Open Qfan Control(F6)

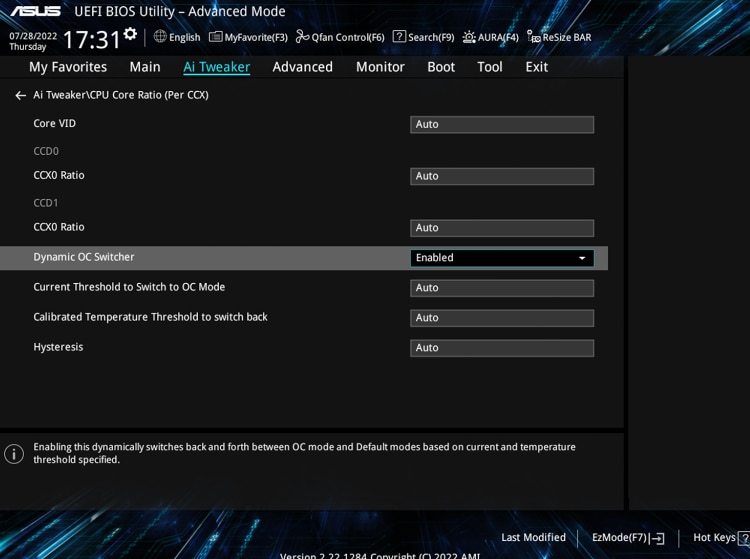[x=340, y=37]
